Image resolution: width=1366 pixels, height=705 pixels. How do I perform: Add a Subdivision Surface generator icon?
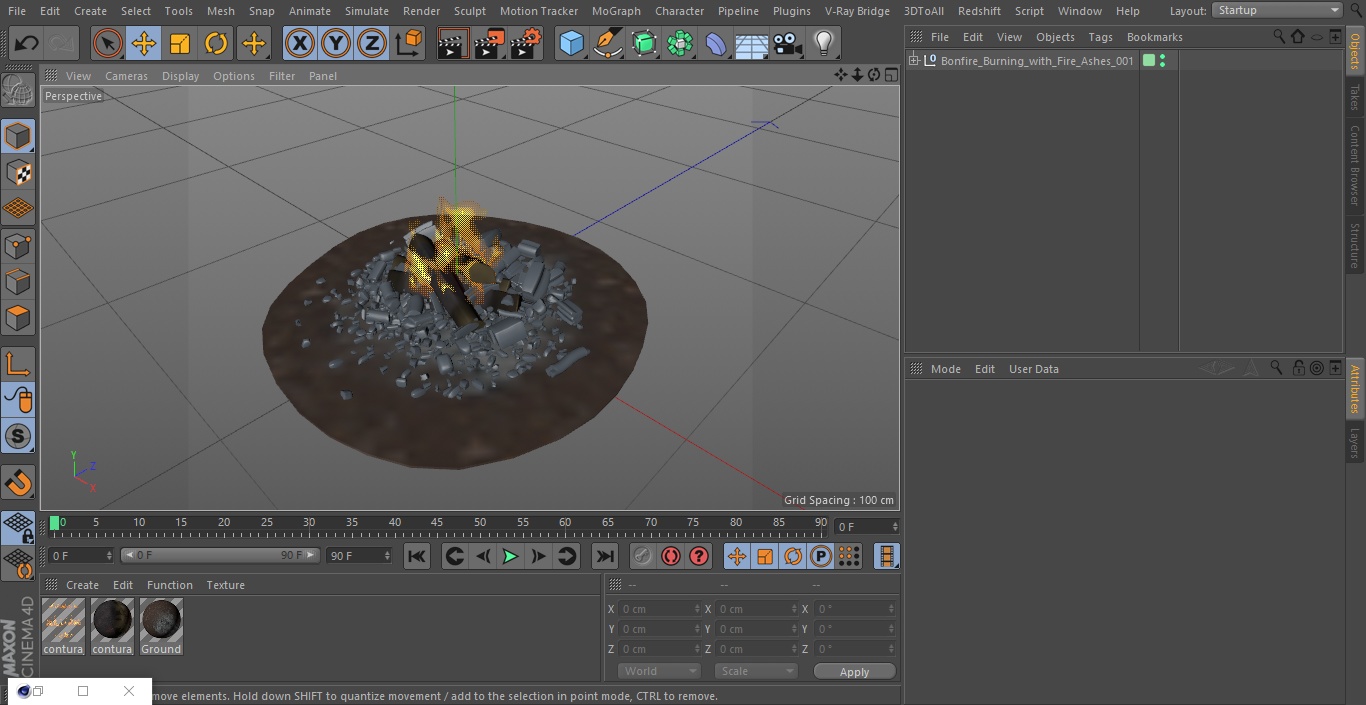(x=644, y=44)
